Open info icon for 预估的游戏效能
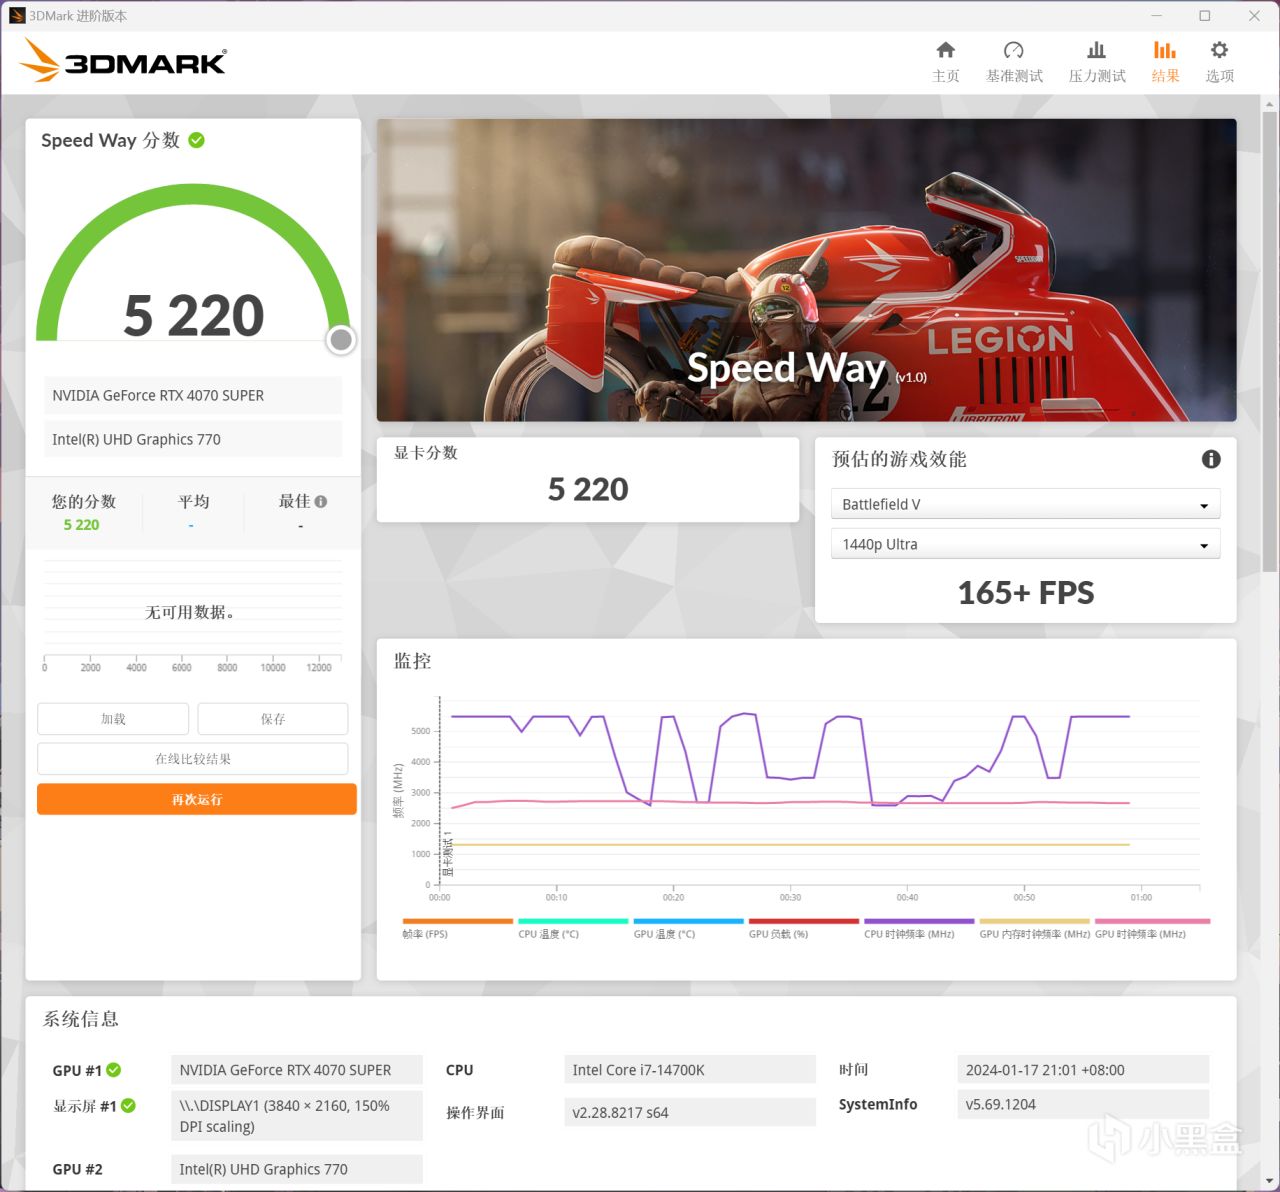The image size is (1280, 1192). click(x=1211, y=459)
